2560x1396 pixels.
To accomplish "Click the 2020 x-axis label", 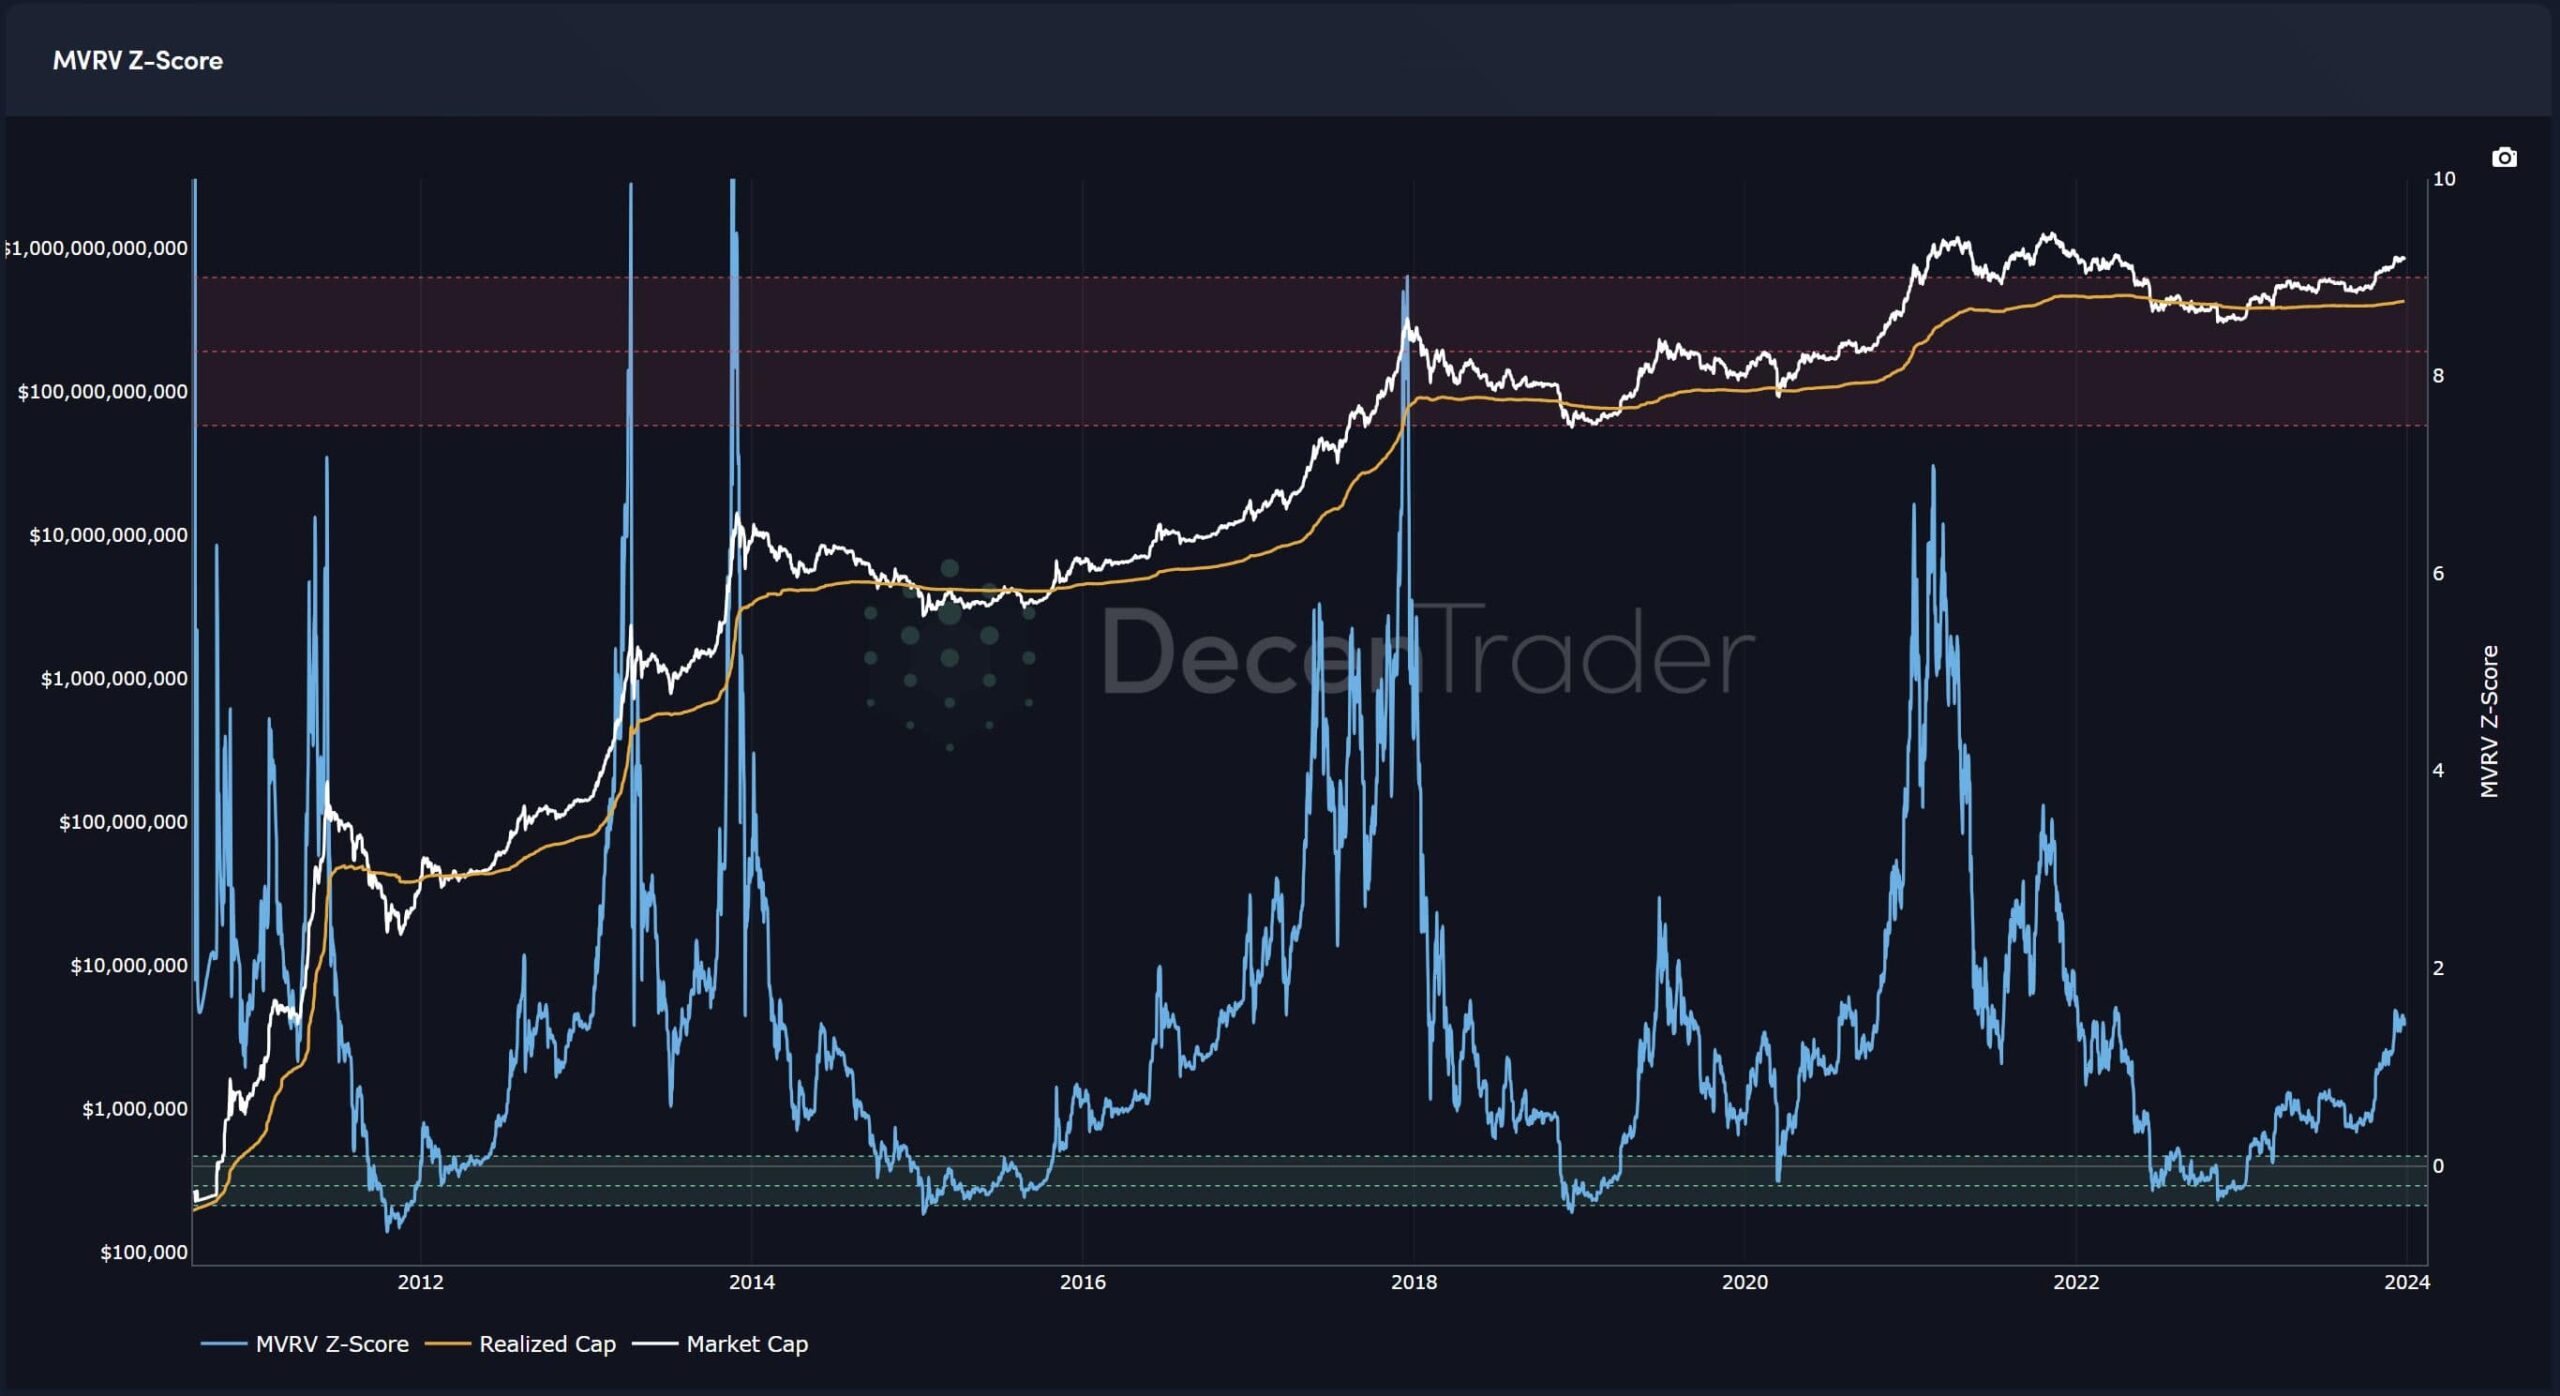I will pyautogui.click(x=1744, y=1282).
